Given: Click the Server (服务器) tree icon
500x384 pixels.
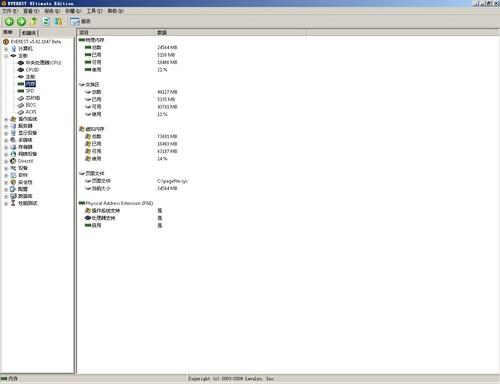Looking at the screenshot, I should point(13,126).
